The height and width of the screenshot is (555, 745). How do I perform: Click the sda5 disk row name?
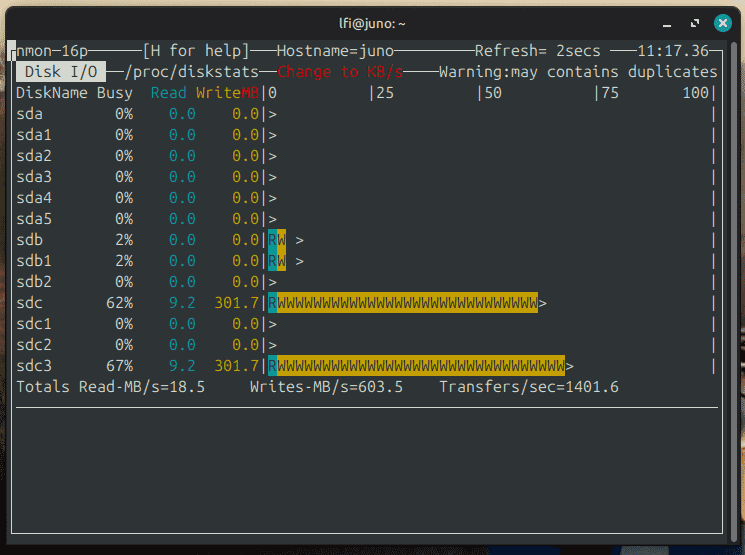[34, 219]
